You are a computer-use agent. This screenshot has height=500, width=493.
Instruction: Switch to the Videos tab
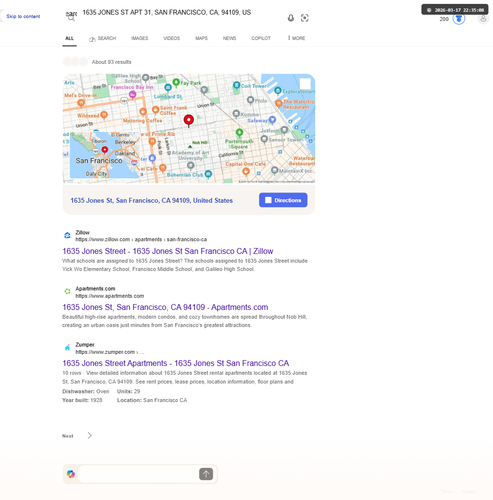point(172,38)
